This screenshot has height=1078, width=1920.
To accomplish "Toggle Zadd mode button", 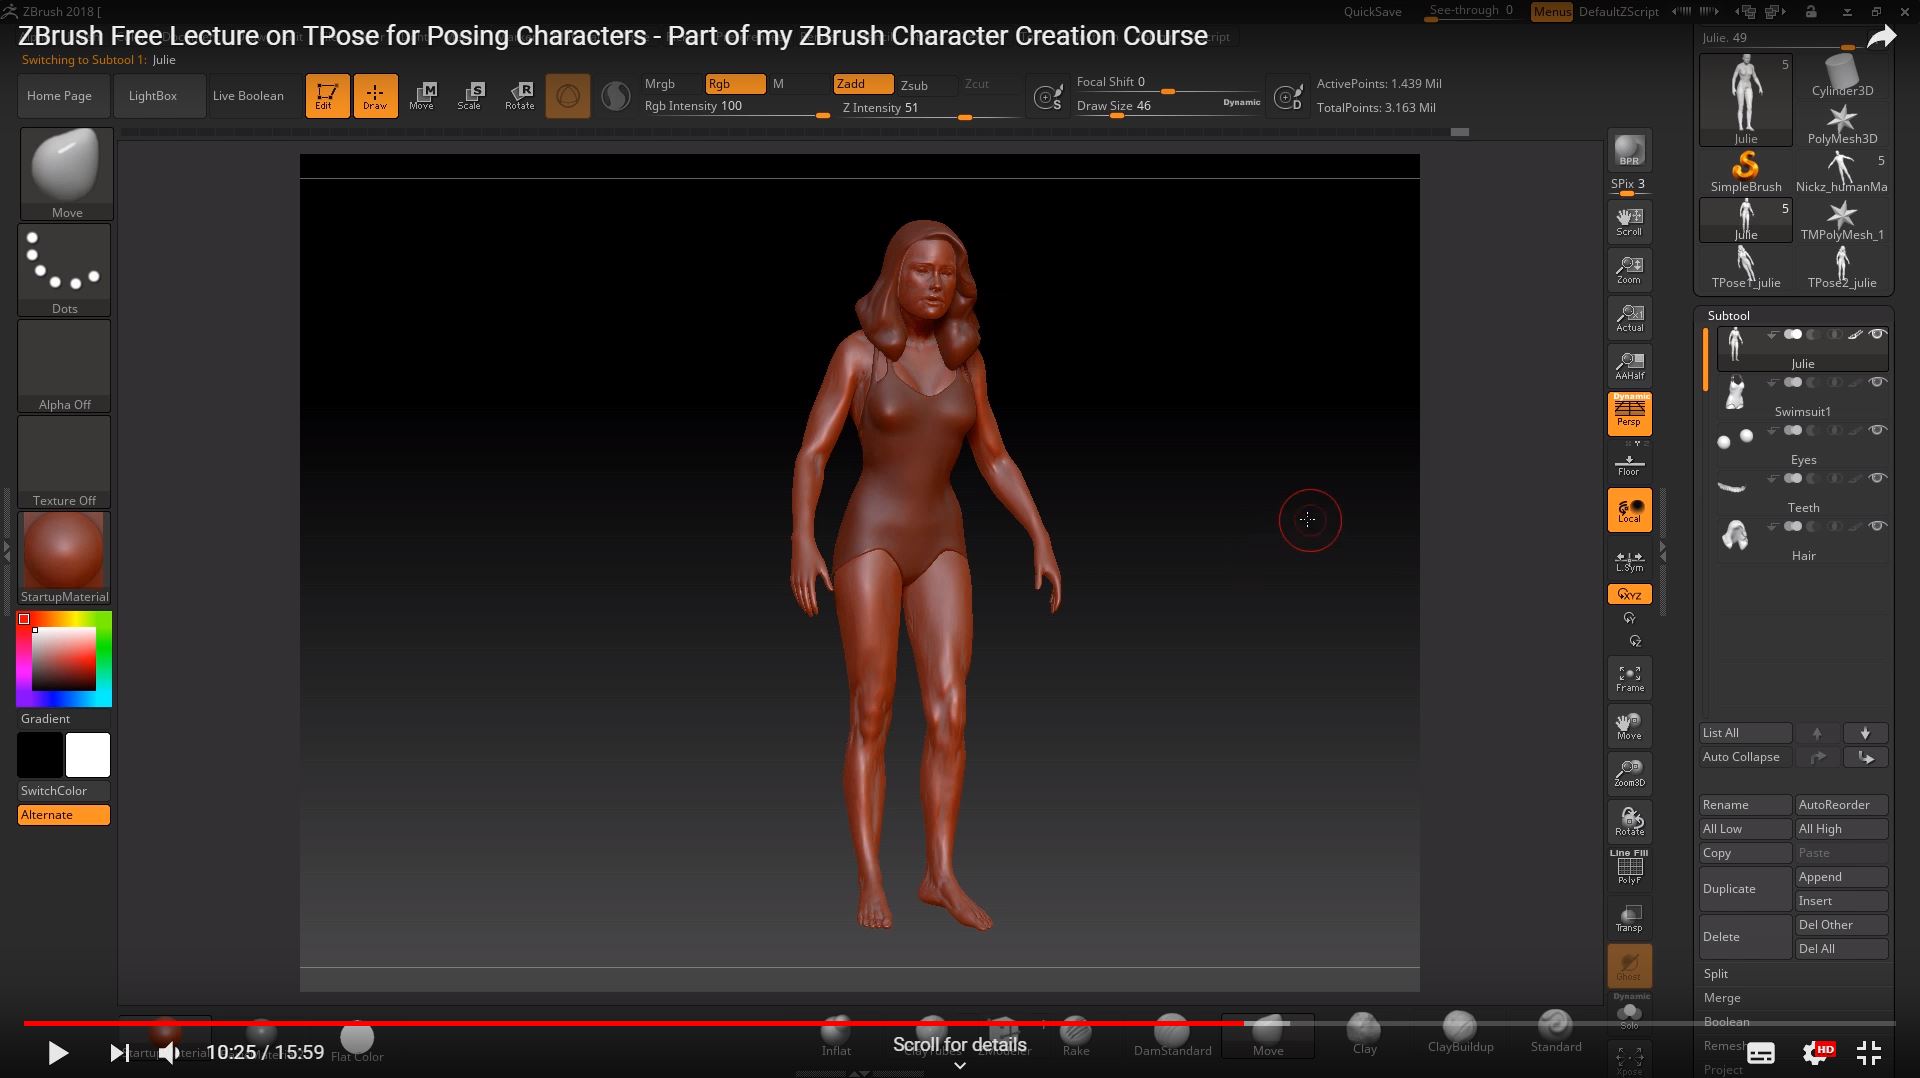I will 864,84.
